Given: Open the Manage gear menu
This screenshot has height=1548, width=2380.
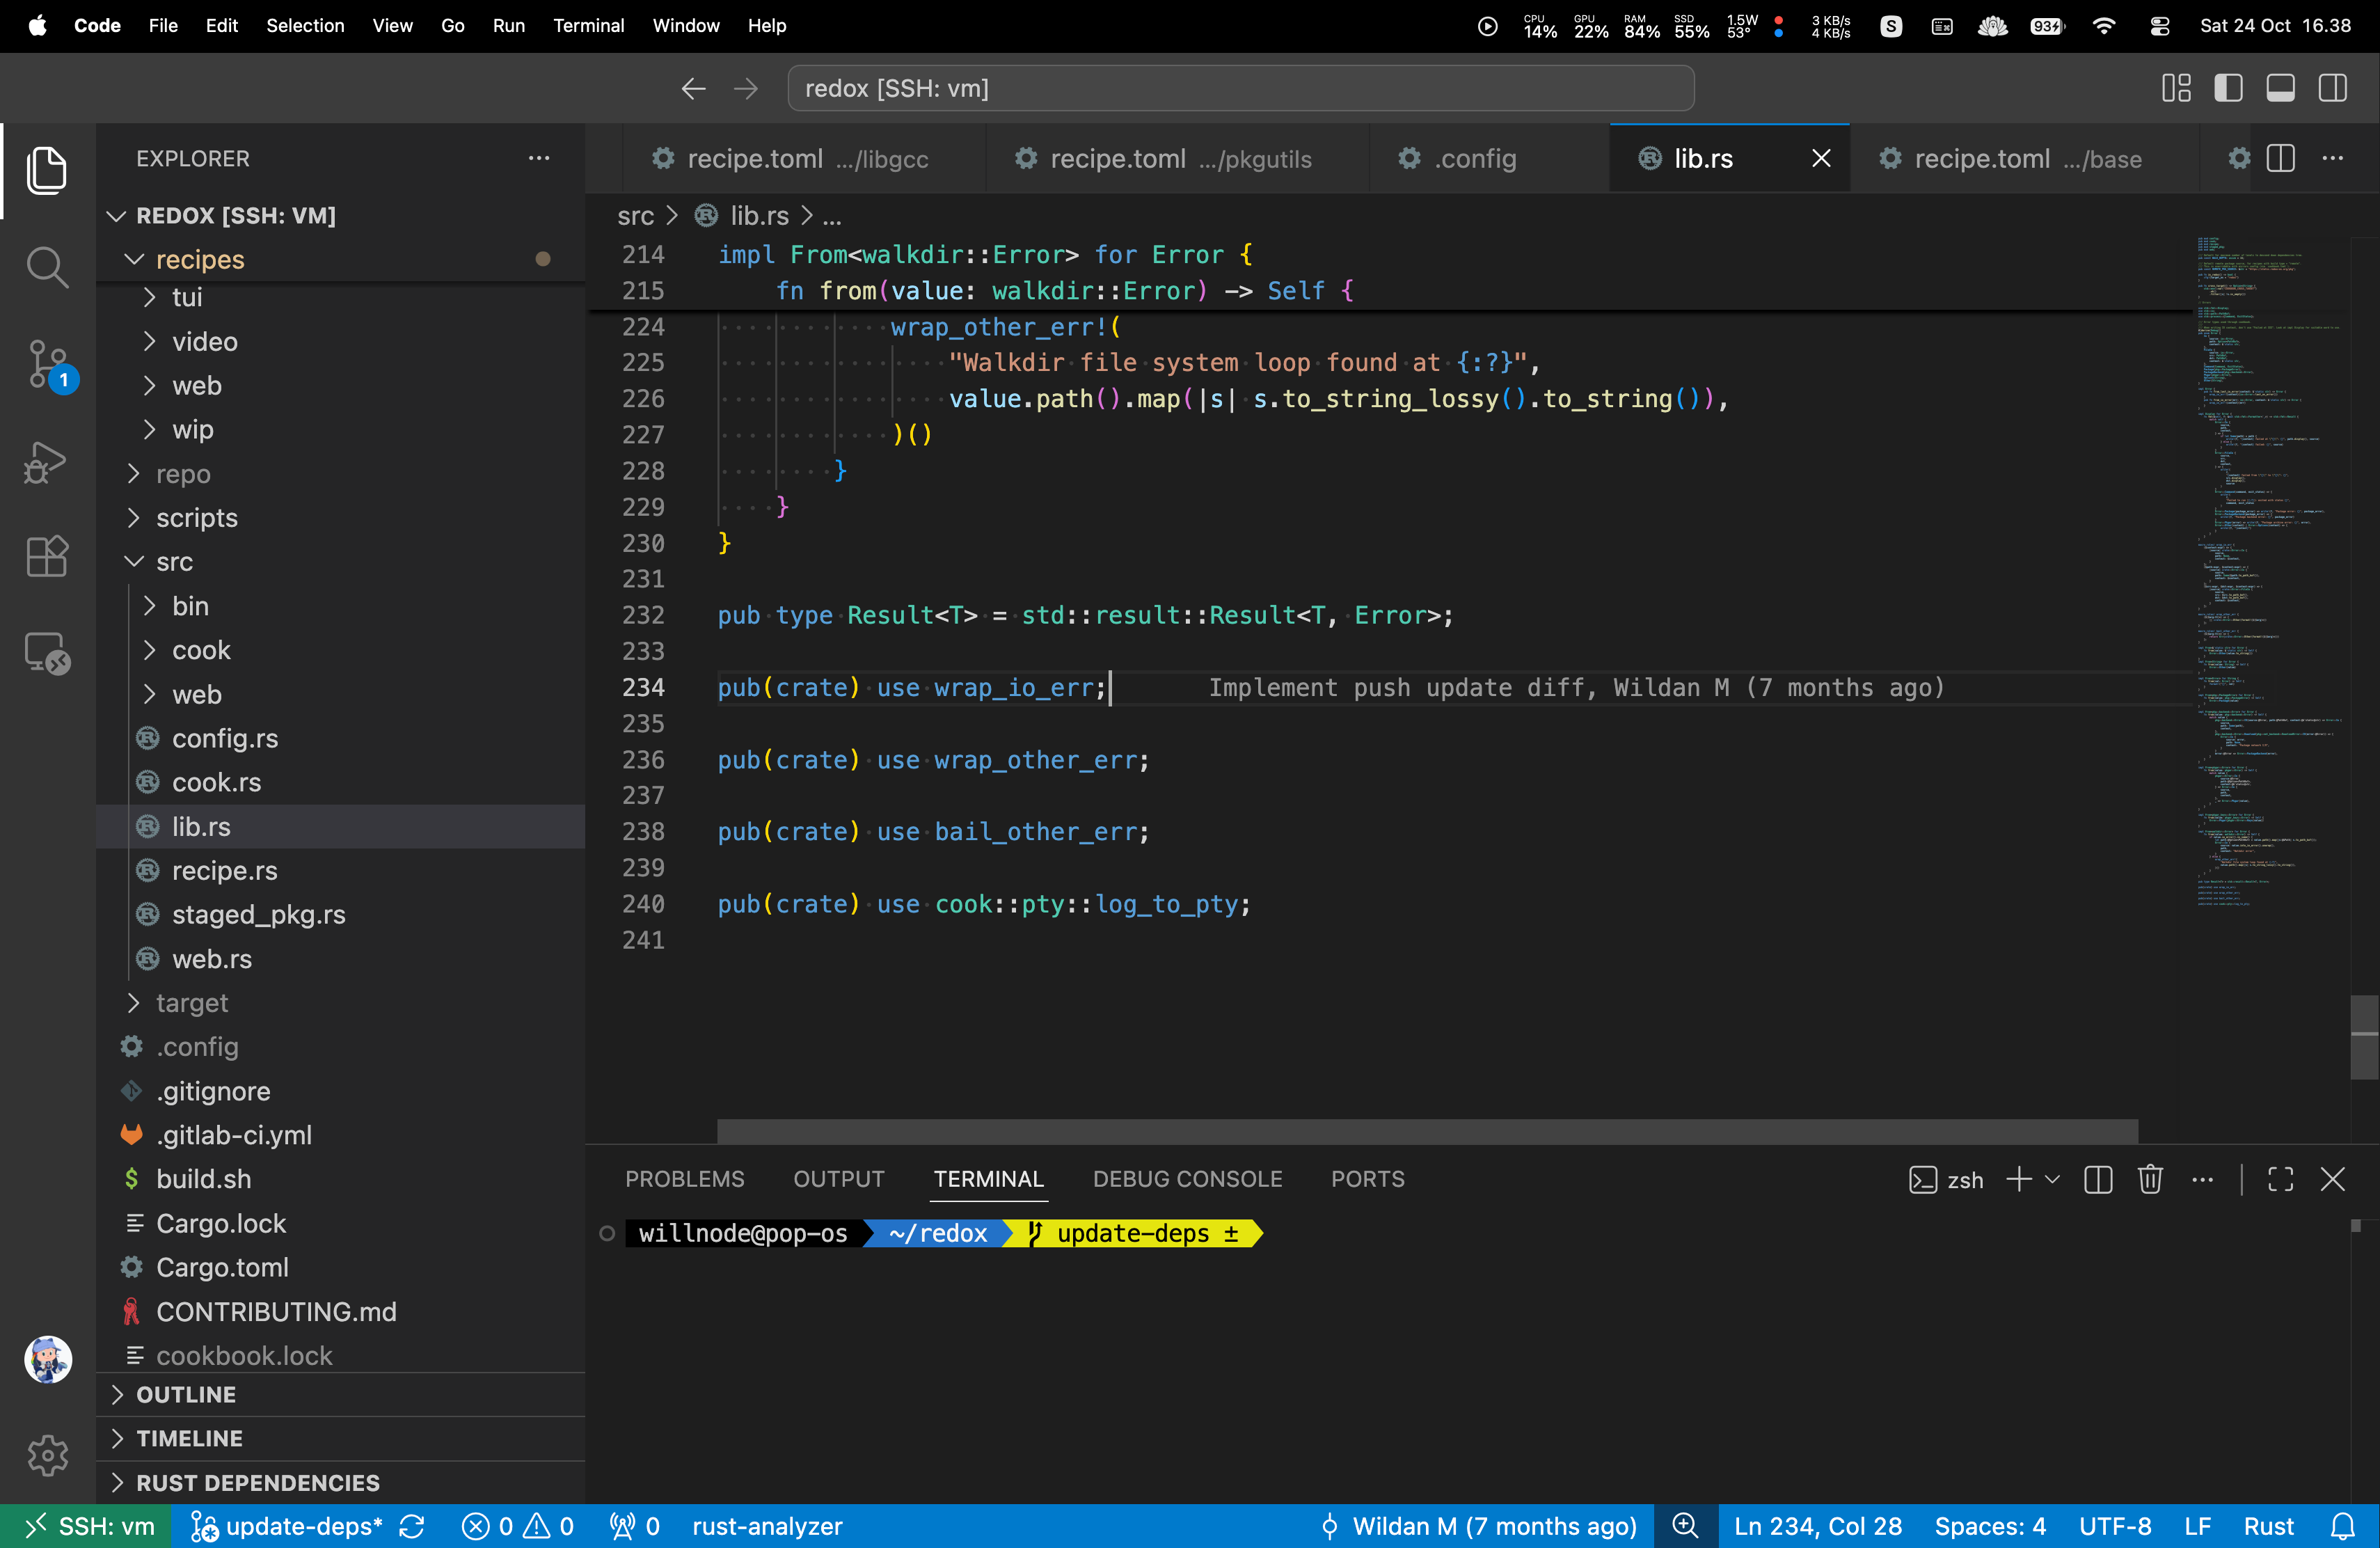Looking at the screenshot, I should [47, 1455].
